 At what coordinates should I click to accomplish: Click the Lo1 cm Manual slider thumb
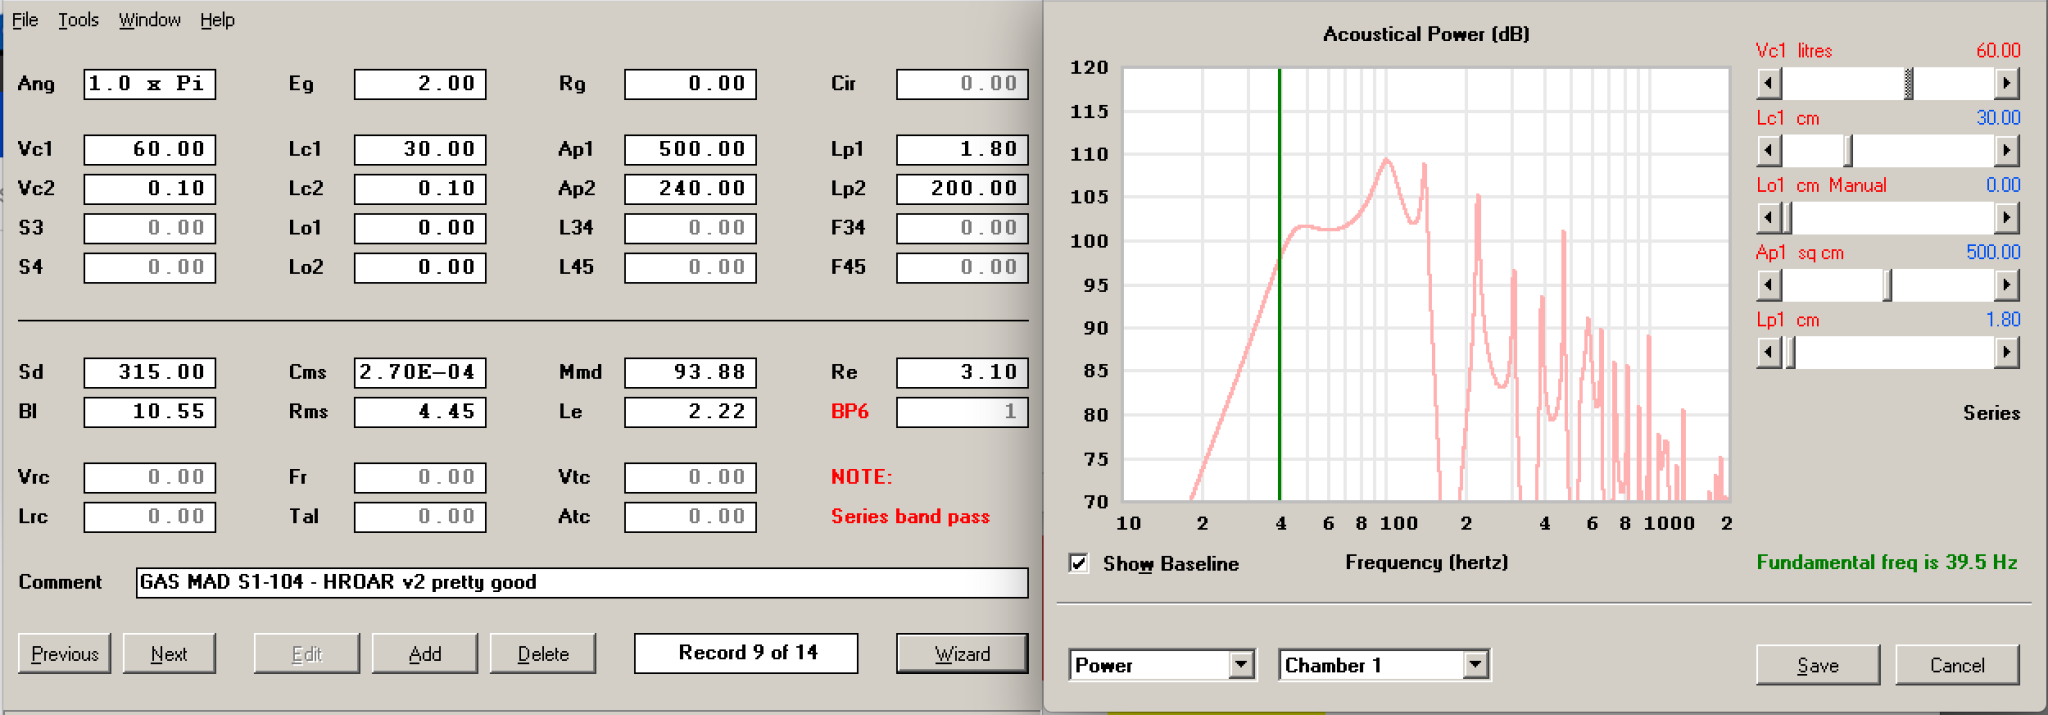1788,218
